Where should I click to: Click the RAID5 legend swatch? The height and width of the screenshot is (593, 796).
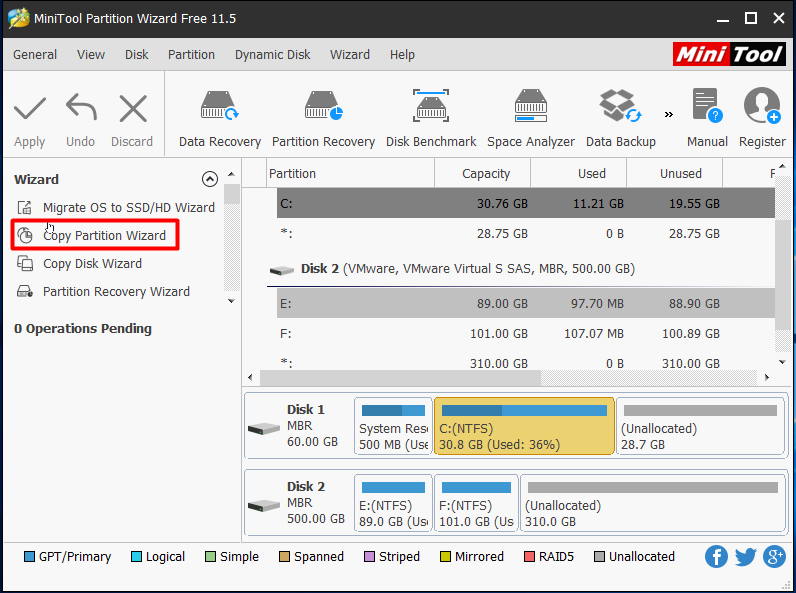pos(529,557)
